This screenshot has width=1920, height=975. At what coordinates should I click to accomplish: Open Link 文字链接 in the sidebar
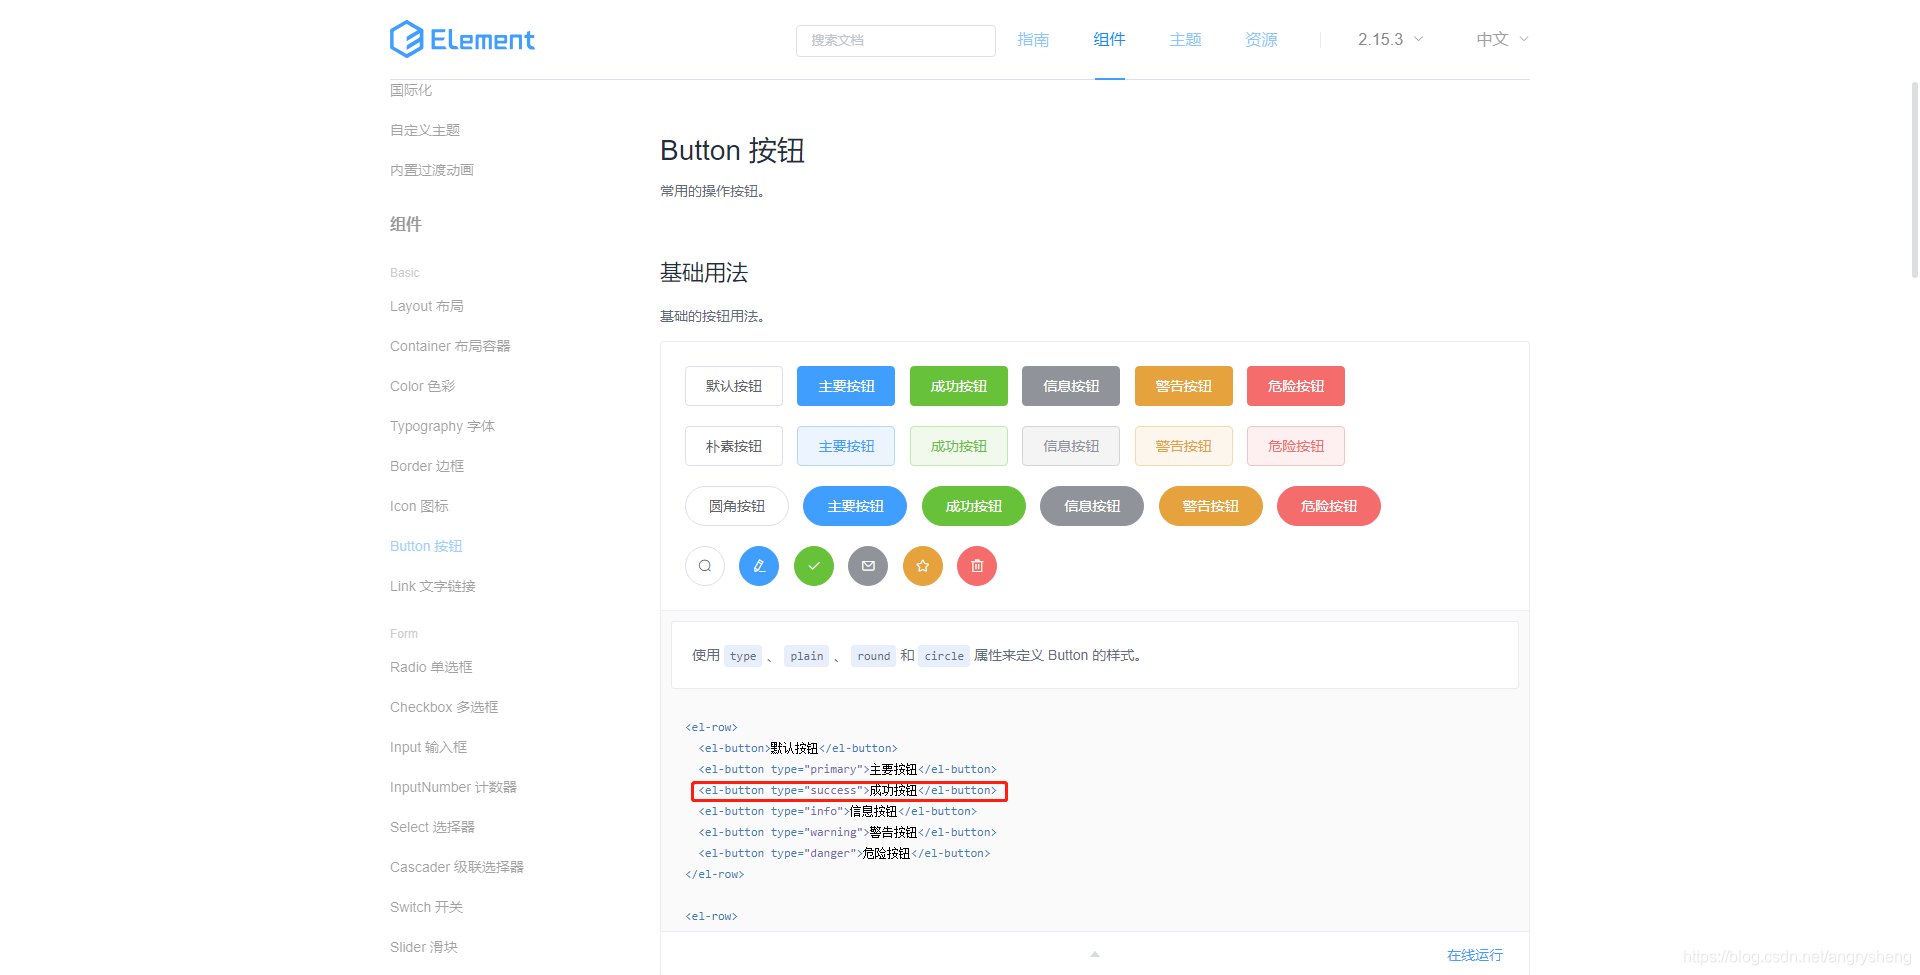pyautogui.click(x=433, y=586)
